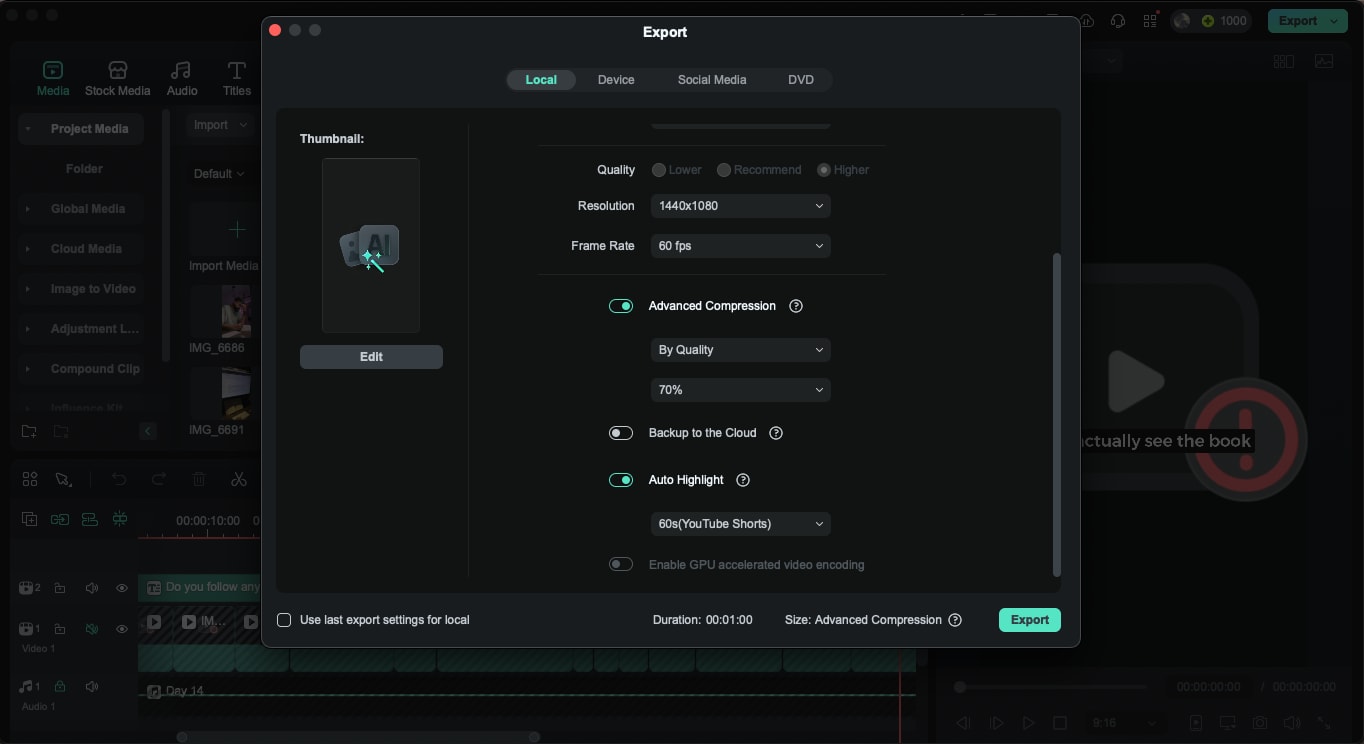Image resolution: width=1364 pixels, height=744 pixels.
Task: Select the pointer selection tool
Action: point(63,479)
